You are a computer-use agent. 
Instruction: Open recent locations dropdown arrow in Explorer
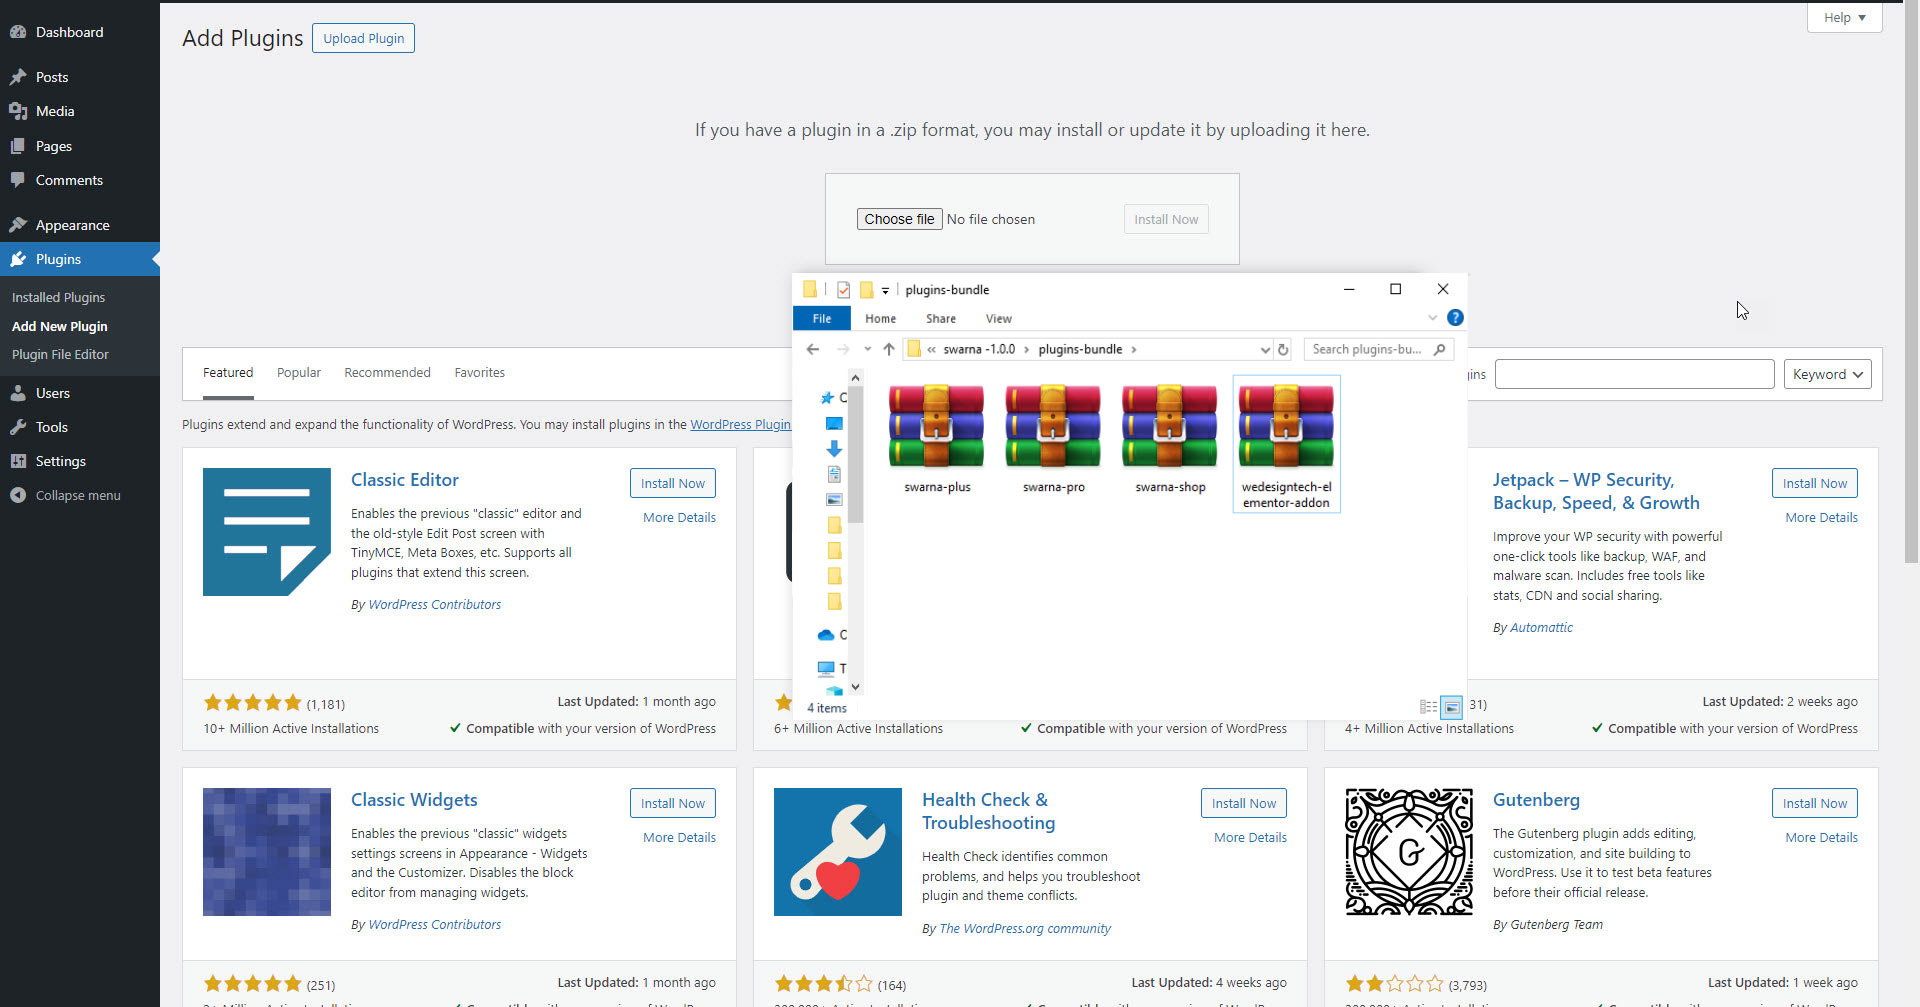point(867,349)
